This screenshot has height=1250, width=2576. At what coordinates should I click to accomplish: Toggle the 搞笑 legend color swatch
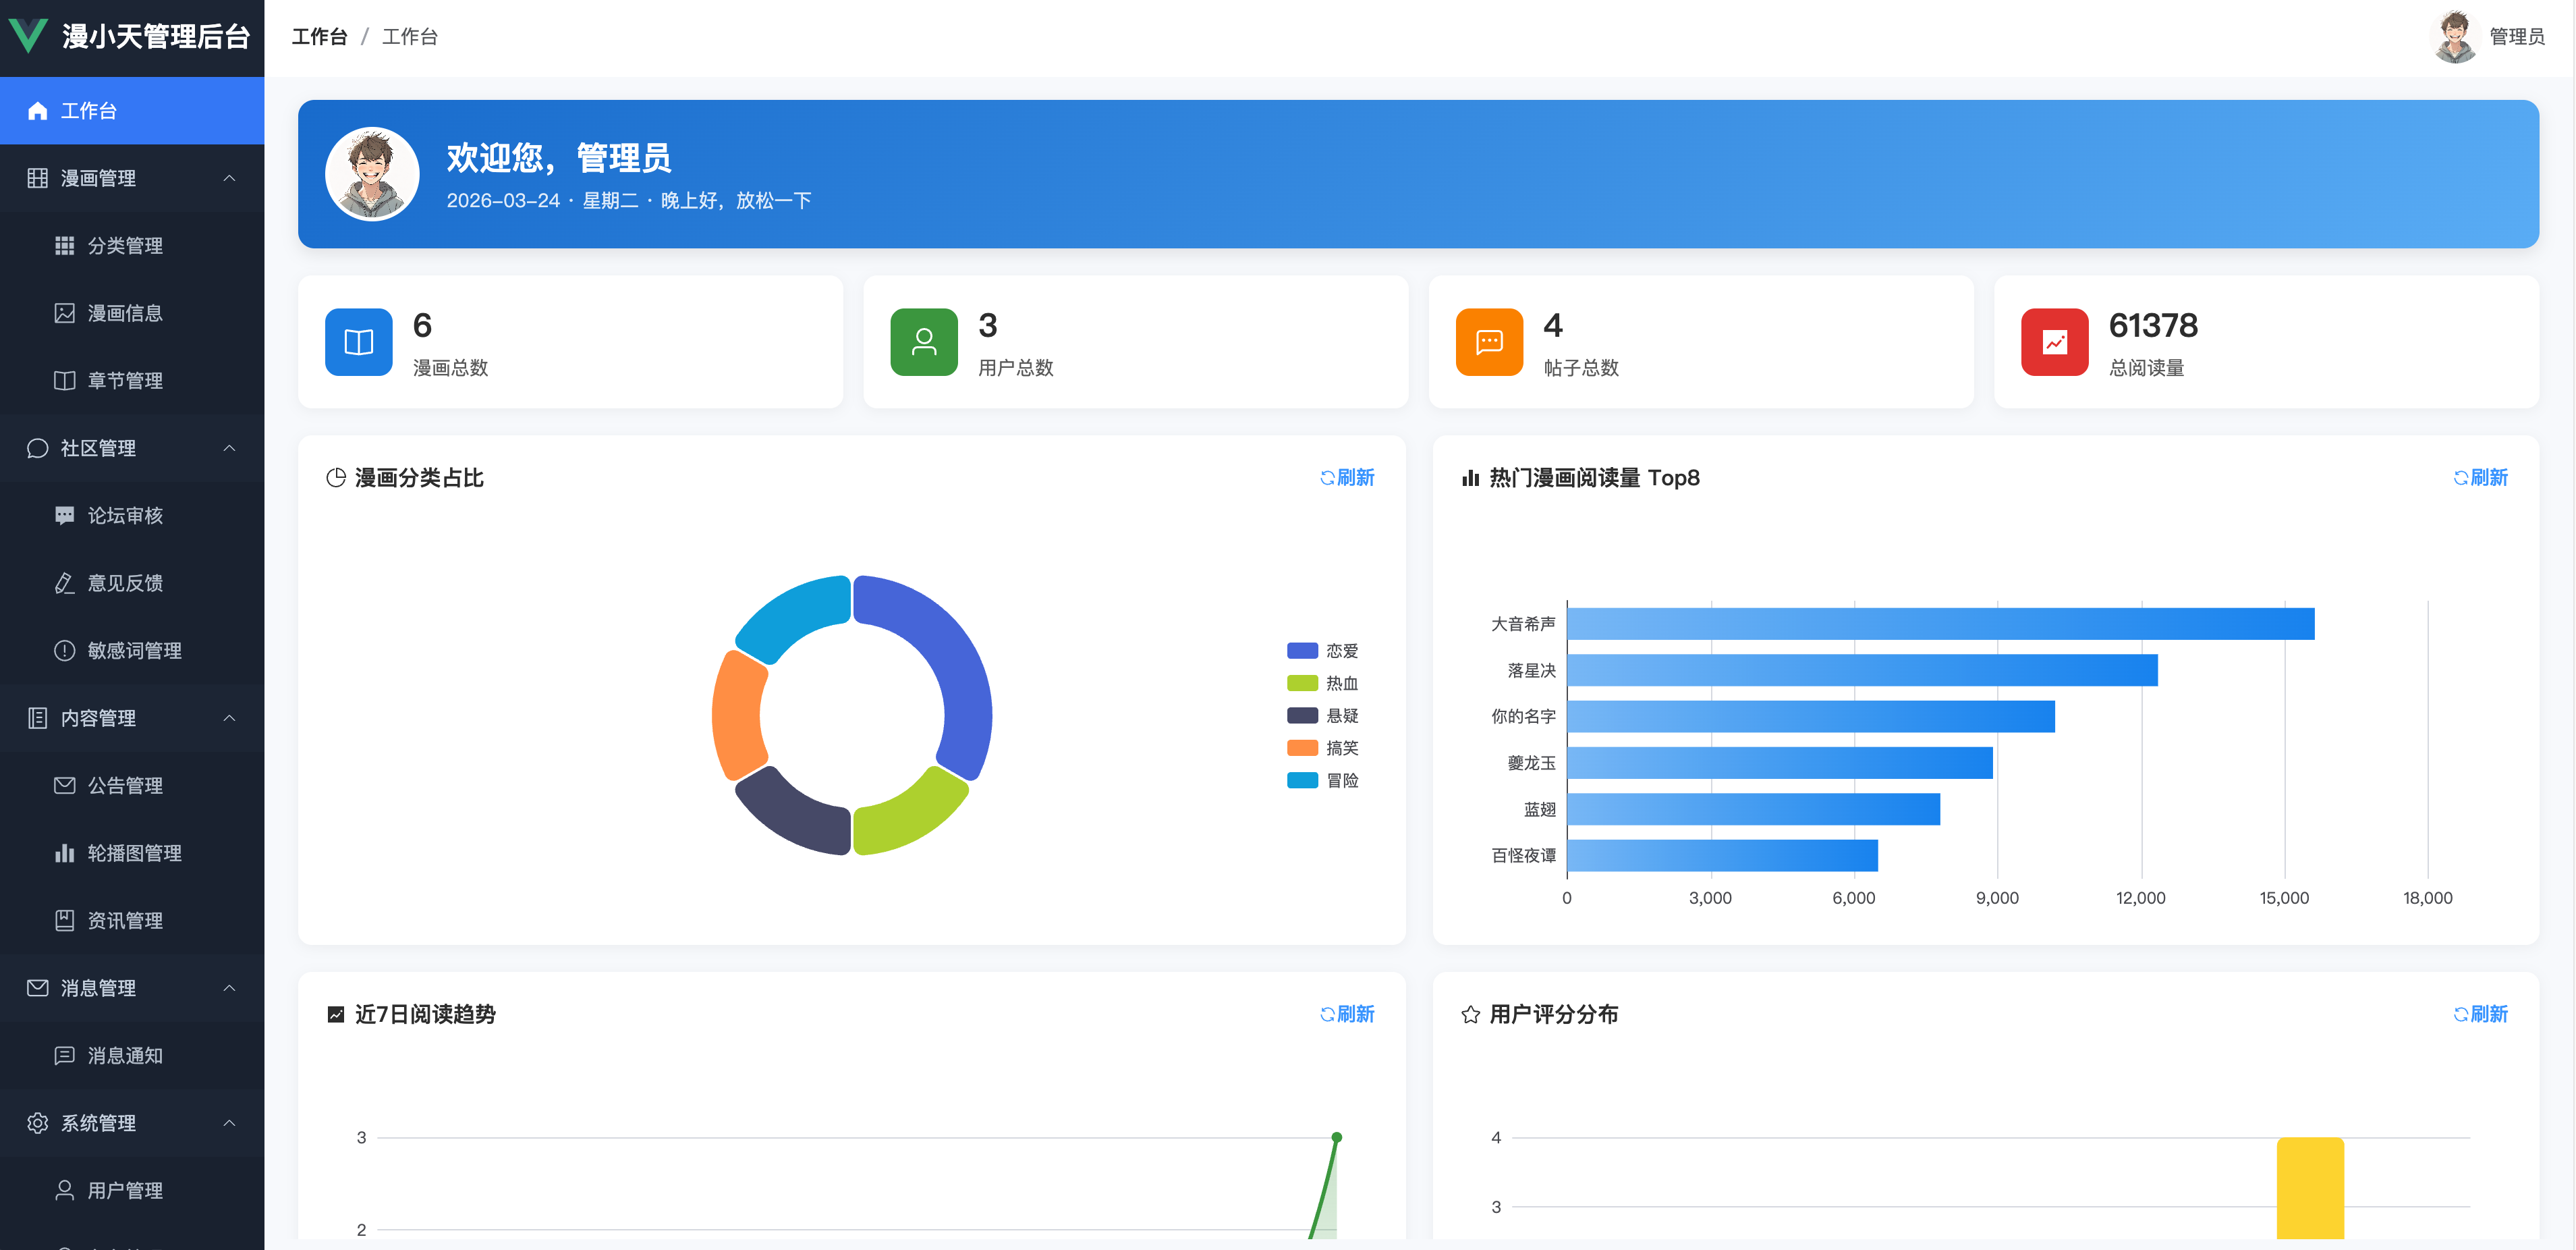pyautogui.click(x=1302, y=748)
